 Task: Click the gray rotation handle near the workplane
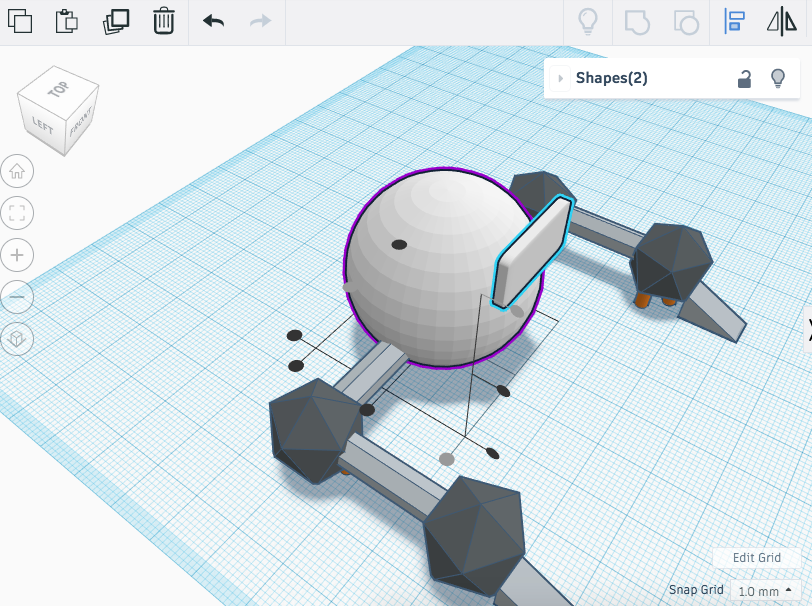click(446, 459)
